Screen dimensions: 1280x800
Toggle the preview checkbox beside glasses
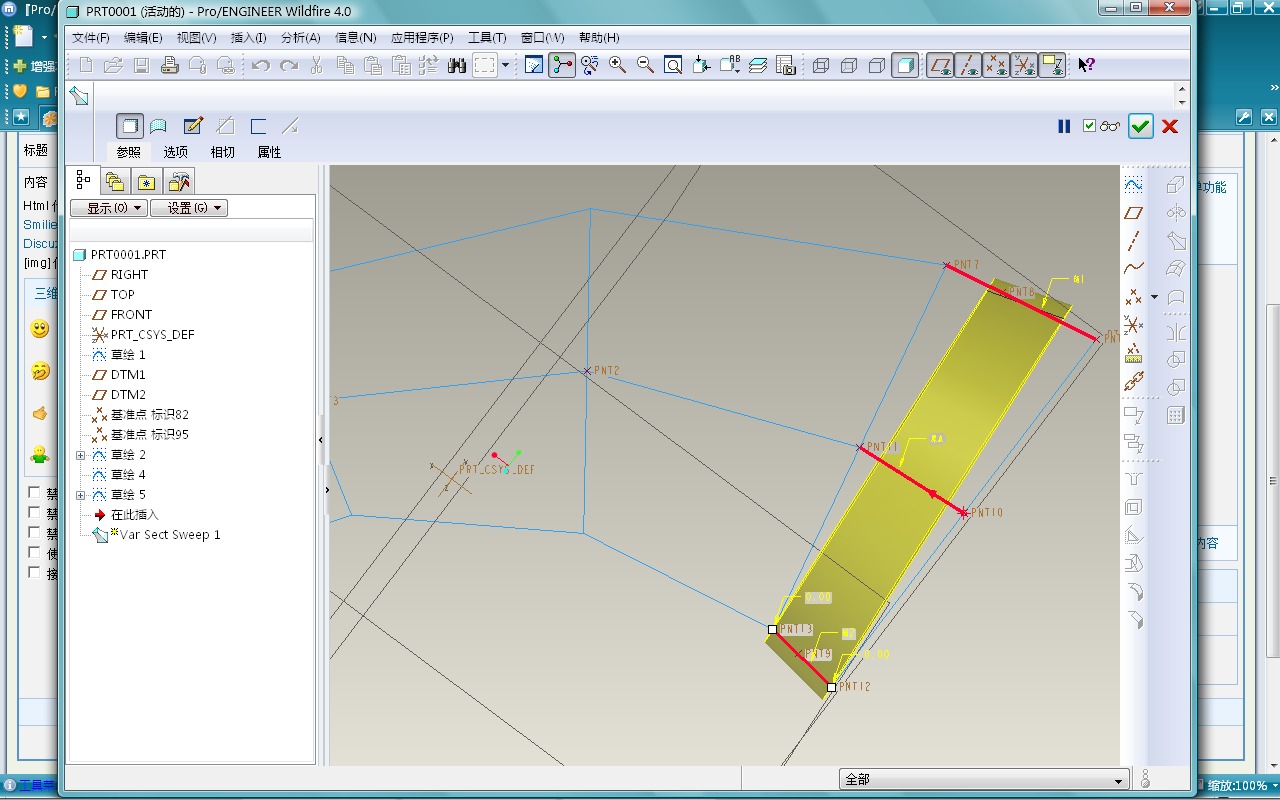pyautogui.click(x=1090, y=126)
